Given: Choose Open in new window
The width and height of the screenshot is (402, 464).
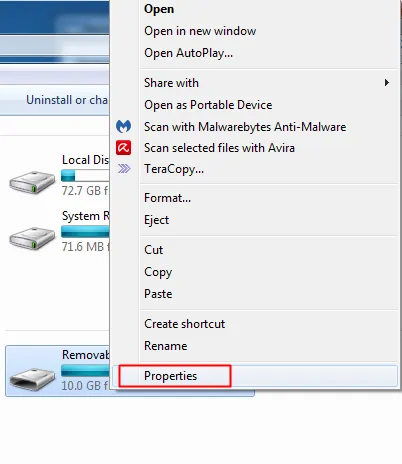Looking at the screenshot, I should click(200, 31).
